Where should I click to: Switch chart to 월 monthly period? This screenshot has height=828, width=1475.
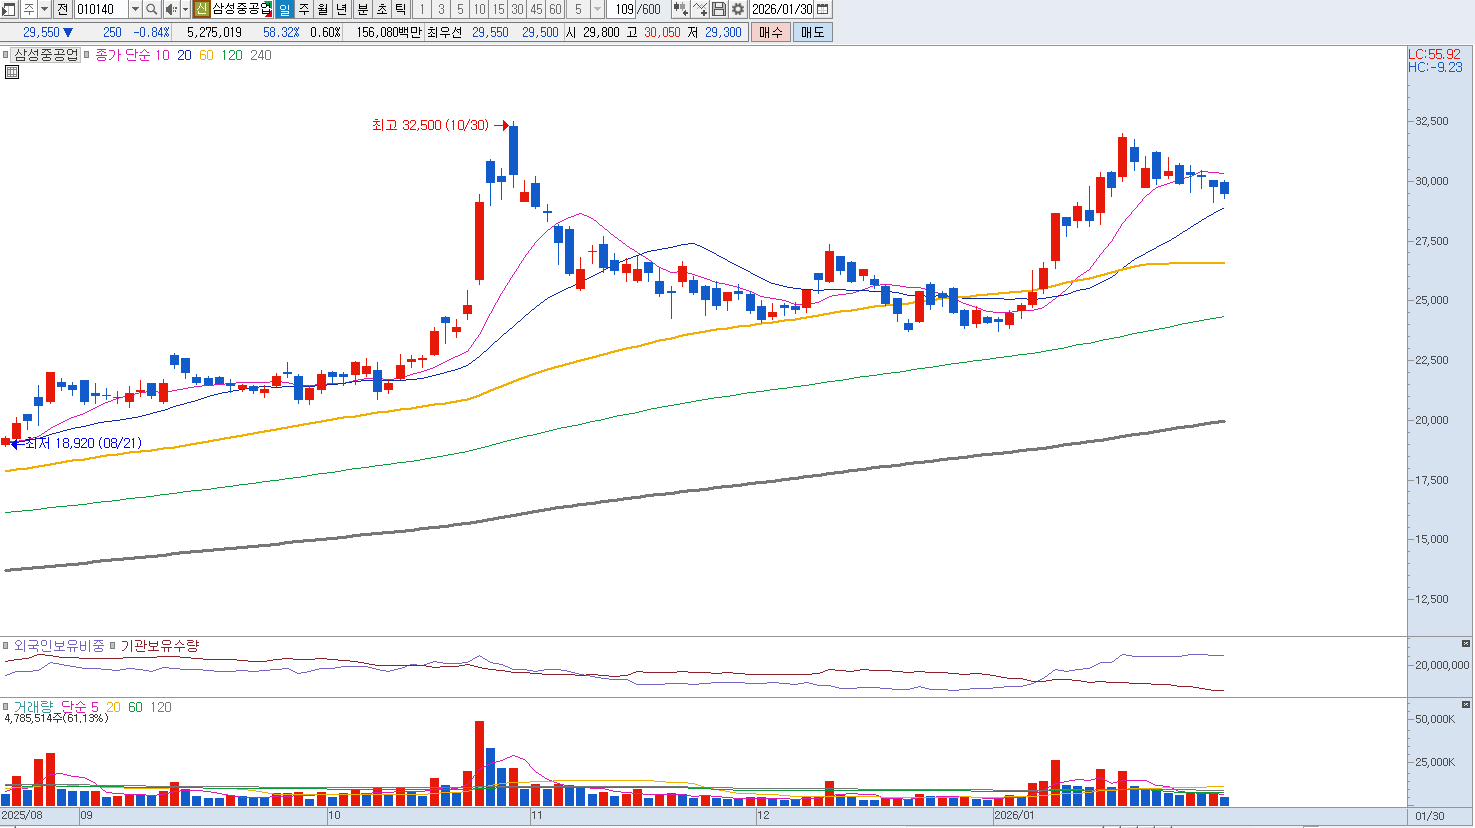323,9
